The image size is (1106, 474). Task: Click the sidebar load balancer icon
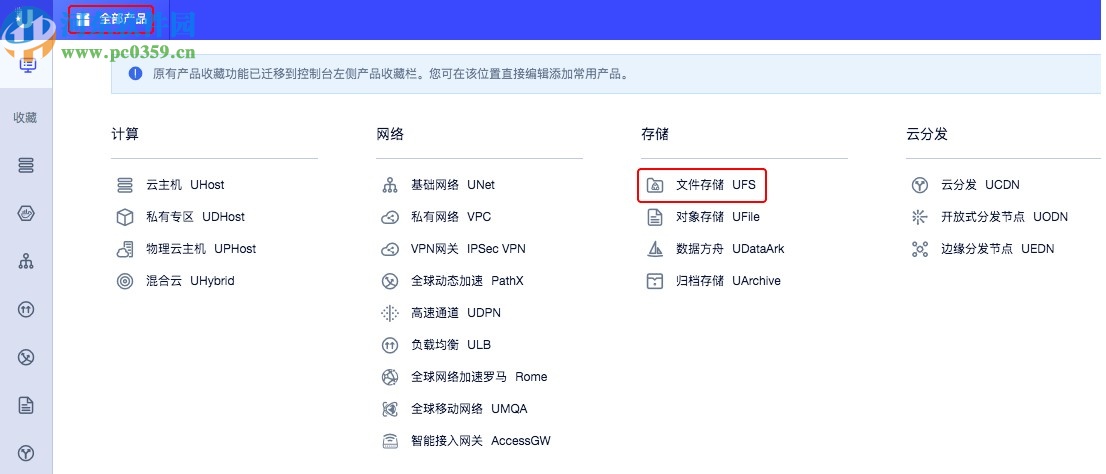(26, 310)
